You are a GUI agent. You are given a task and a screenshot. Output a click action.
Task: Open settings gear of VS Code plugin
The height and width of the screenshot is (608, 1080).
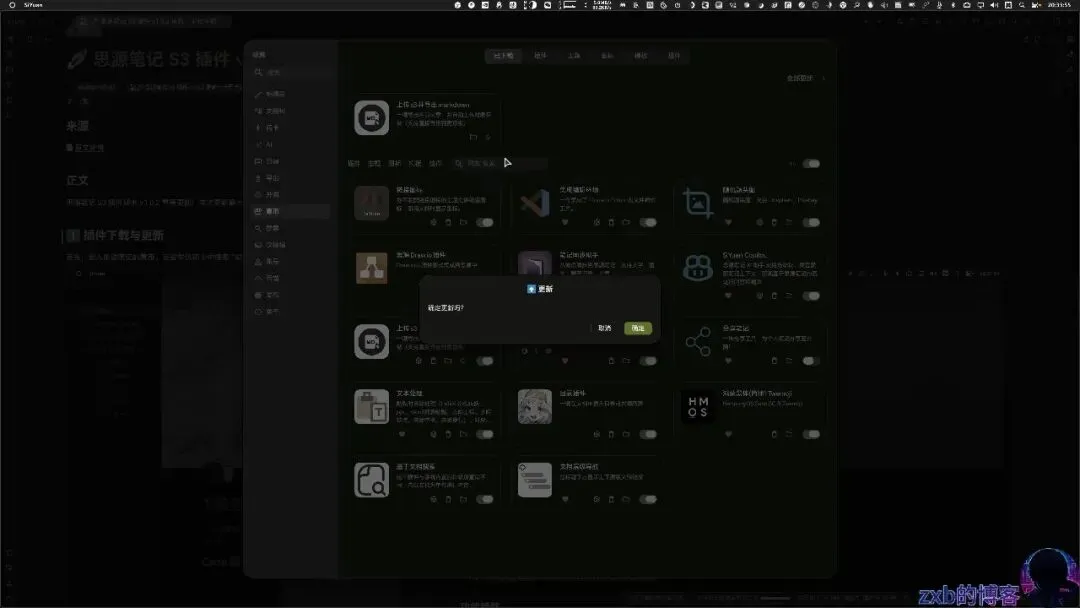pyautogui.click(x=596, y=222)
